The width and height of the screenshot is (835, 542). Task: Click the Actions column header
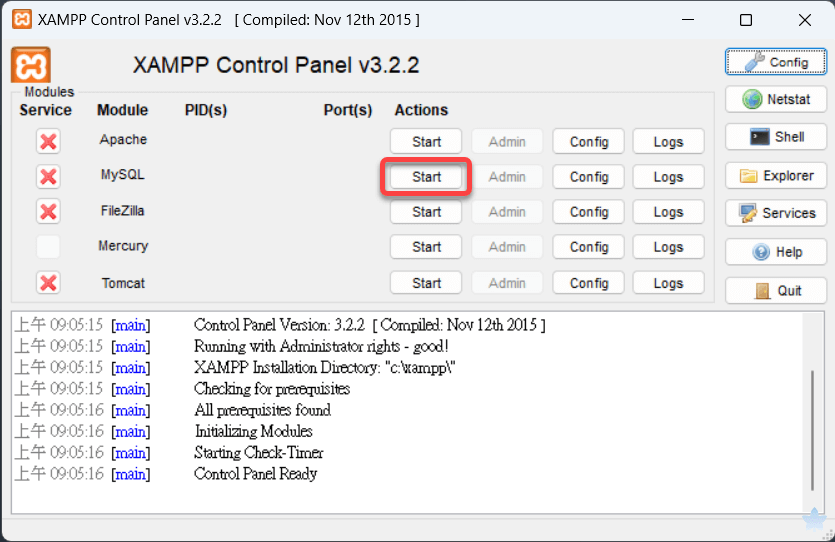pos(421,110)
